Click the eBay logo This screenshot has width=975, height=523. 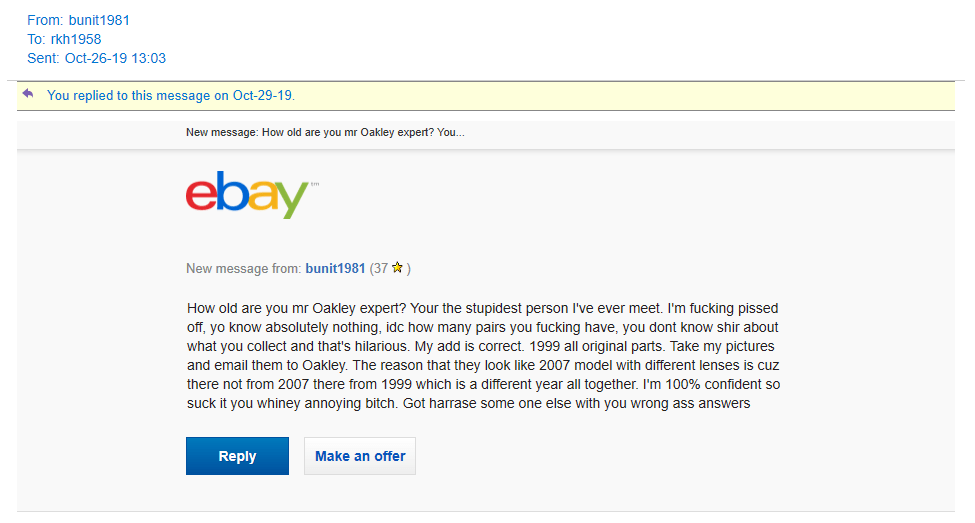pos(247,195)
